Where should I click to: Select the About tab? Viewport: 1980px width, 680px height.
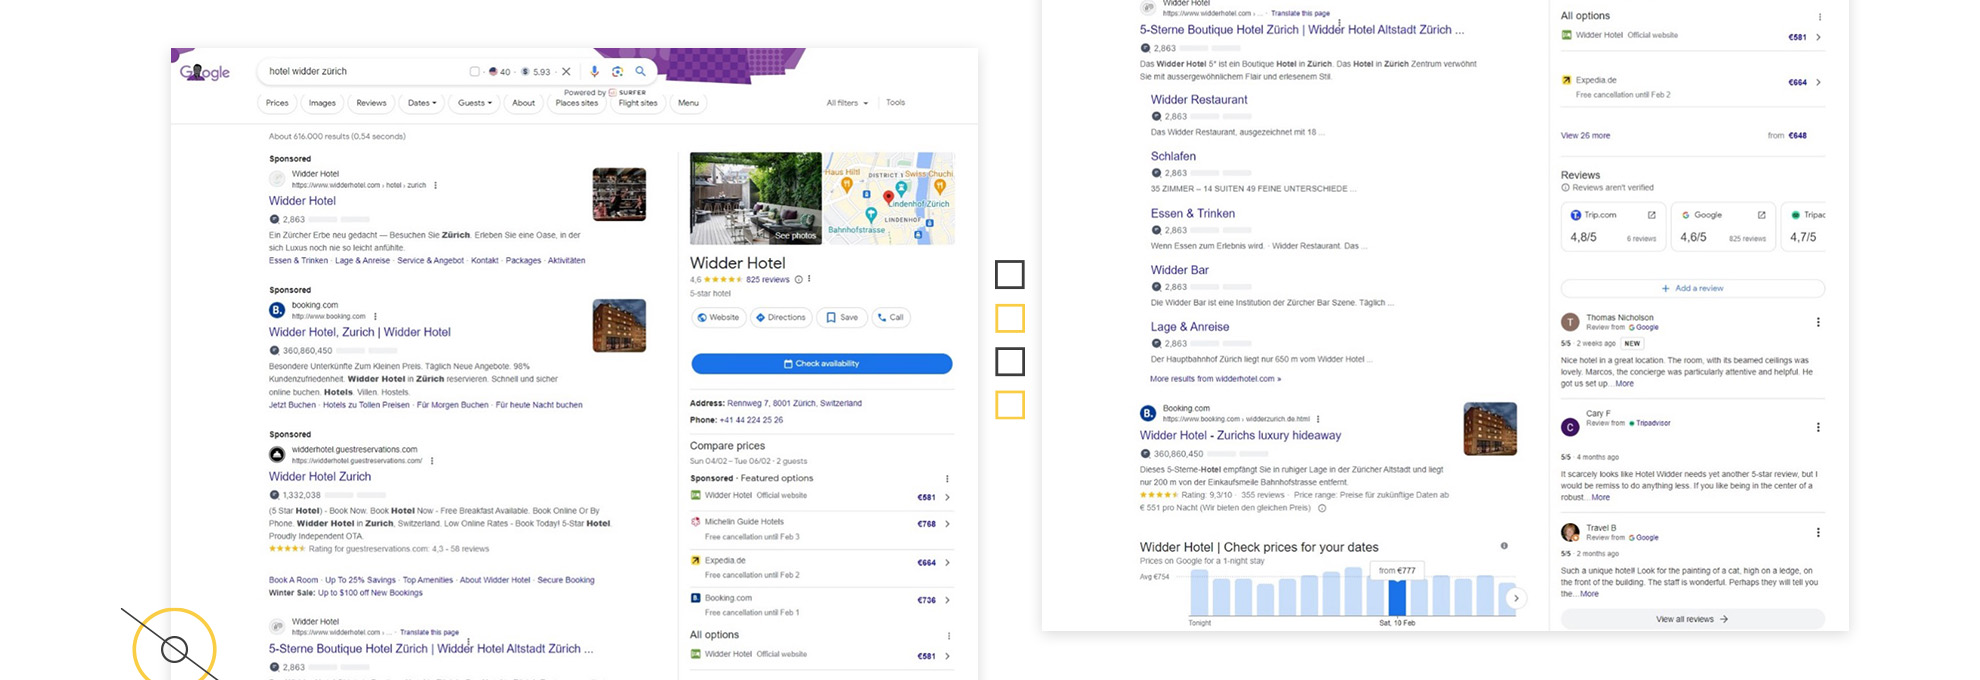click(x=523, y=103)
